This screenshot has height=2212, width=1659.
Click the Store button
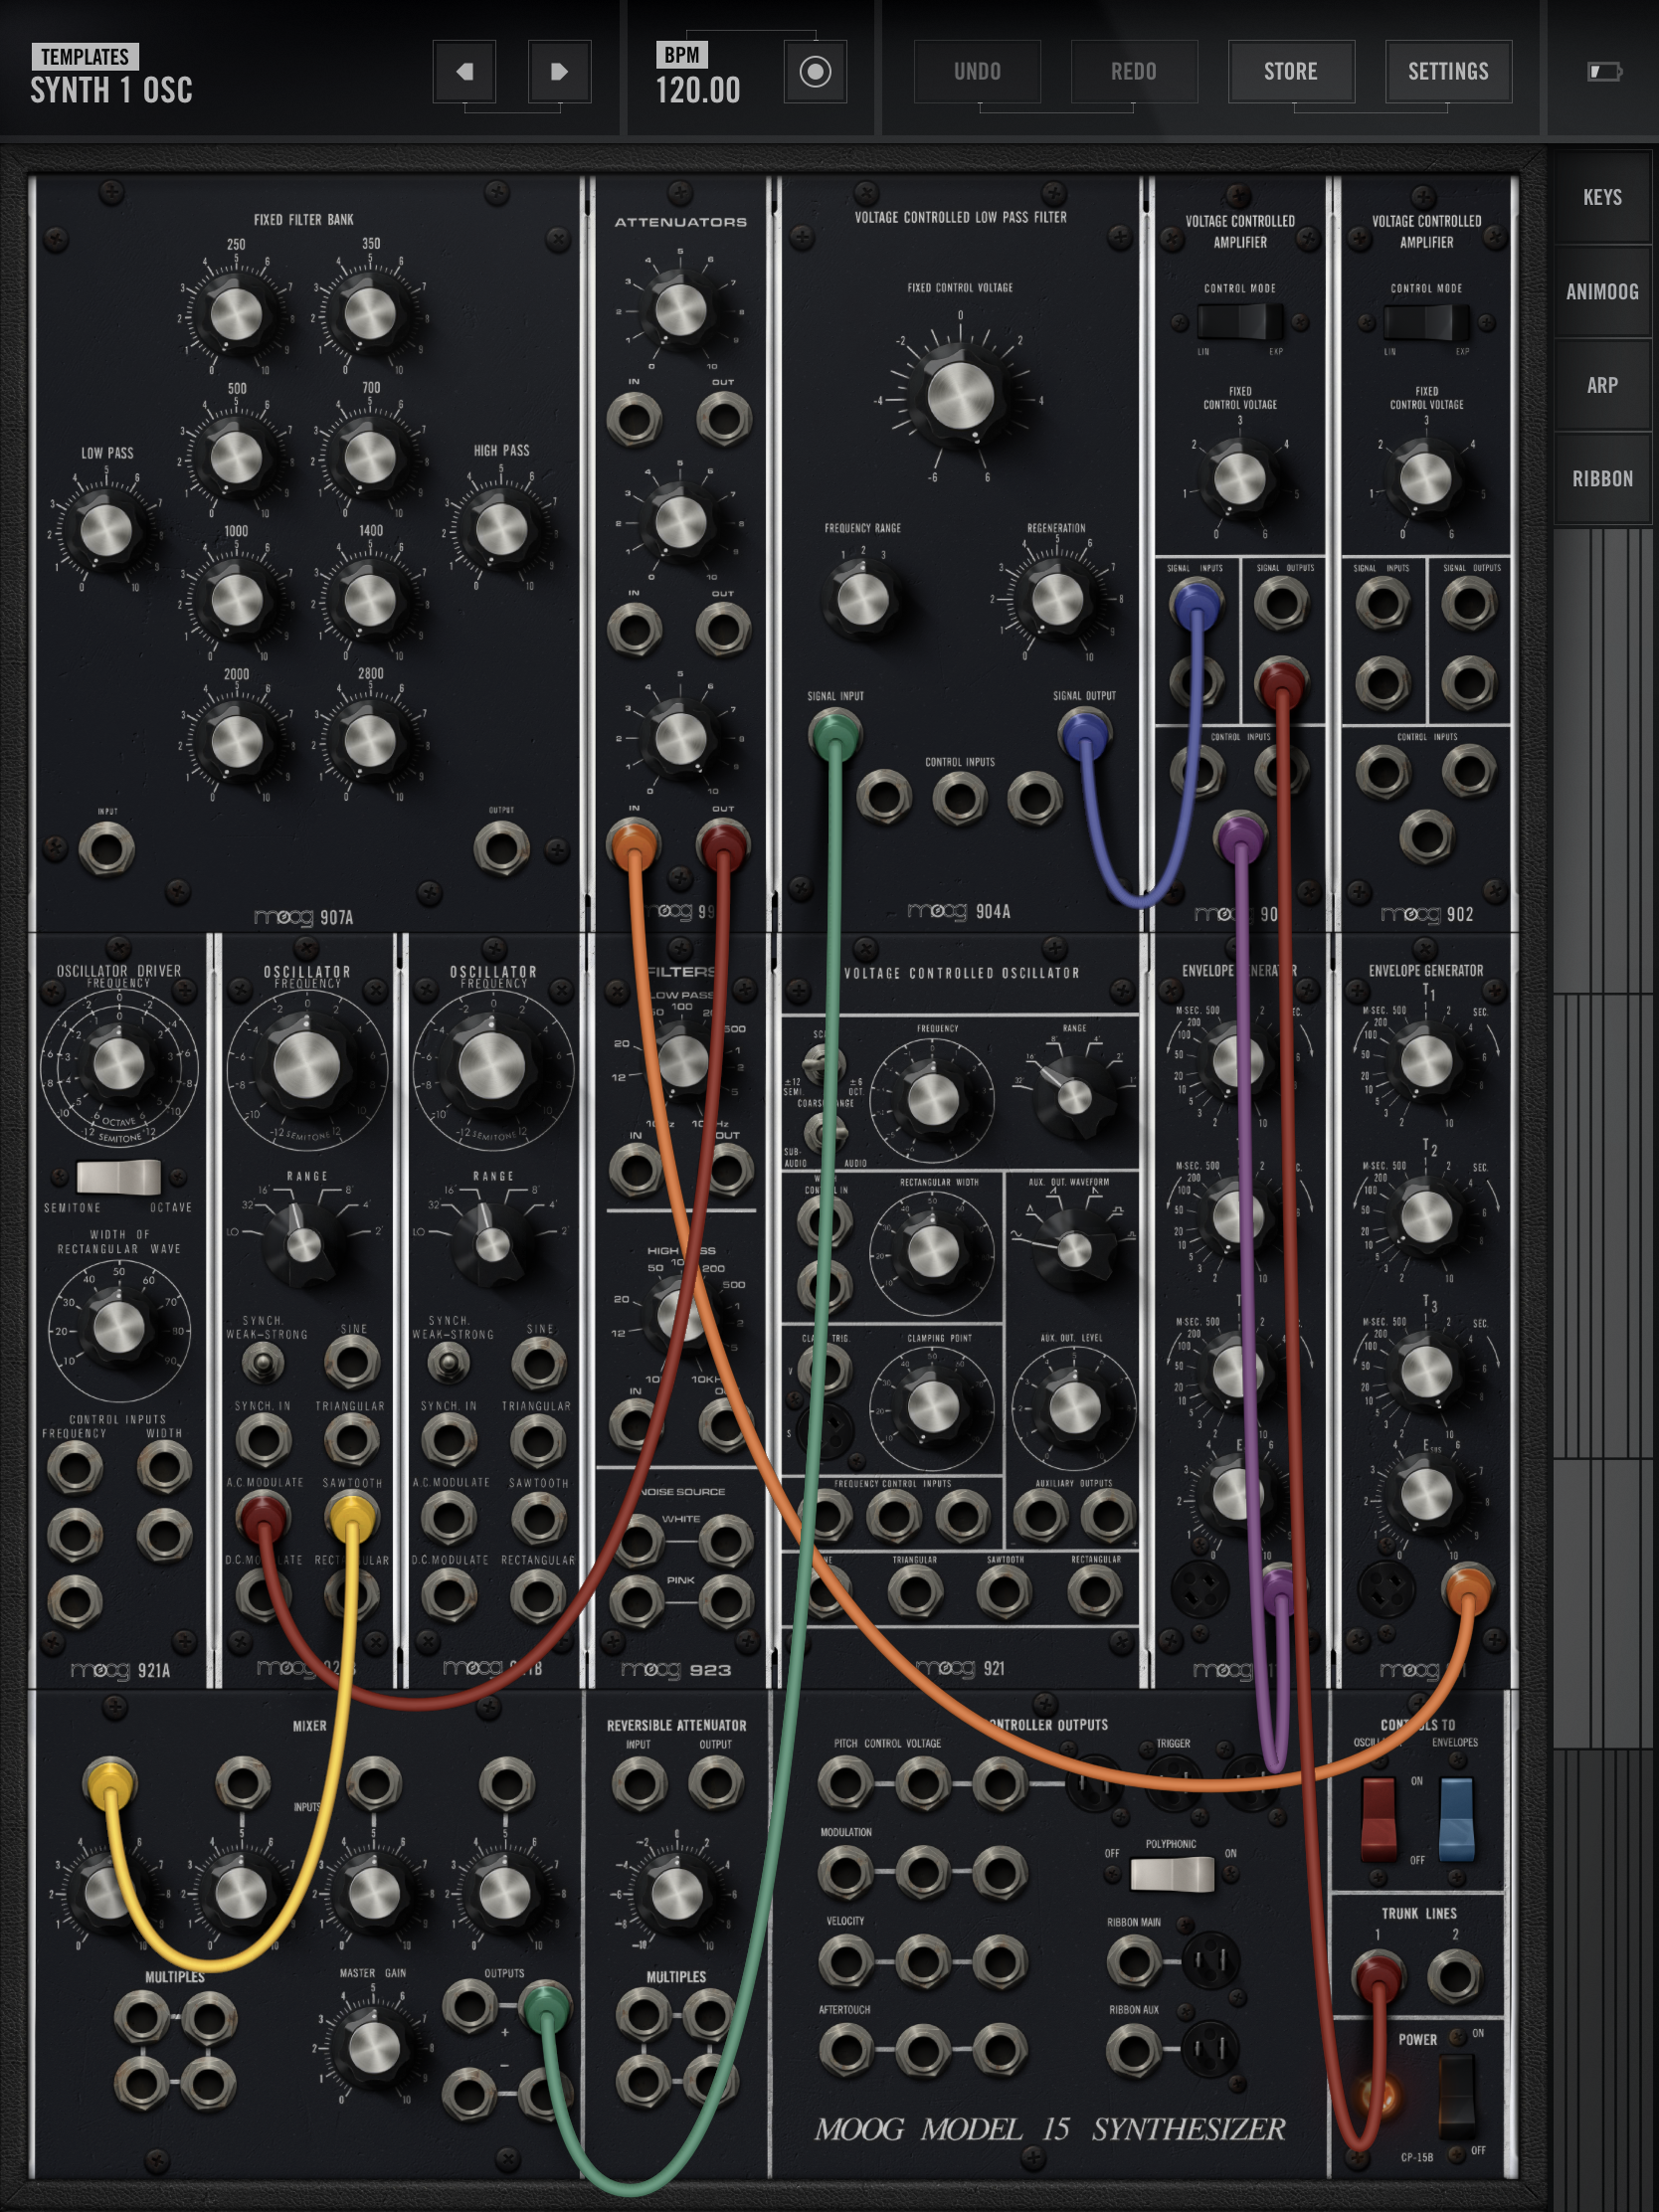pyautogui.click(x=1291, y=71)
